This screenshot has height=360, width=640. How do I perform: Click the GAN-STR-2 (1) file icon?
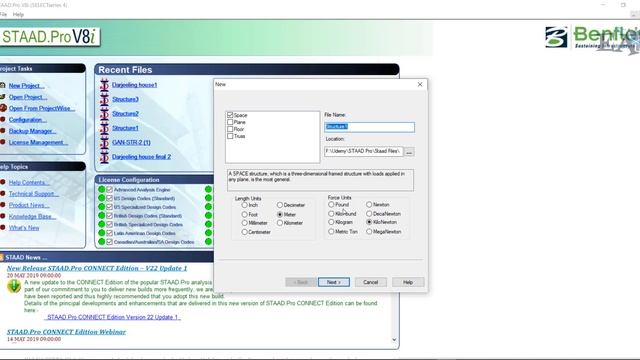pyautogui.click(x=104, y=142)
